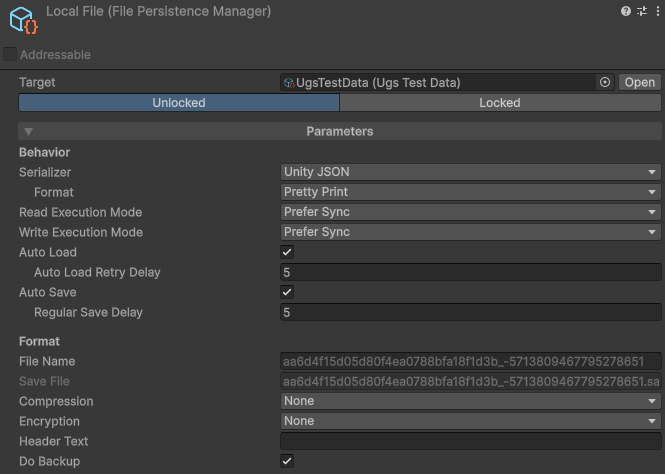Click the Regular Save Delay label
The width and height of the screenshot is (665, 474).
click(88, 312)
